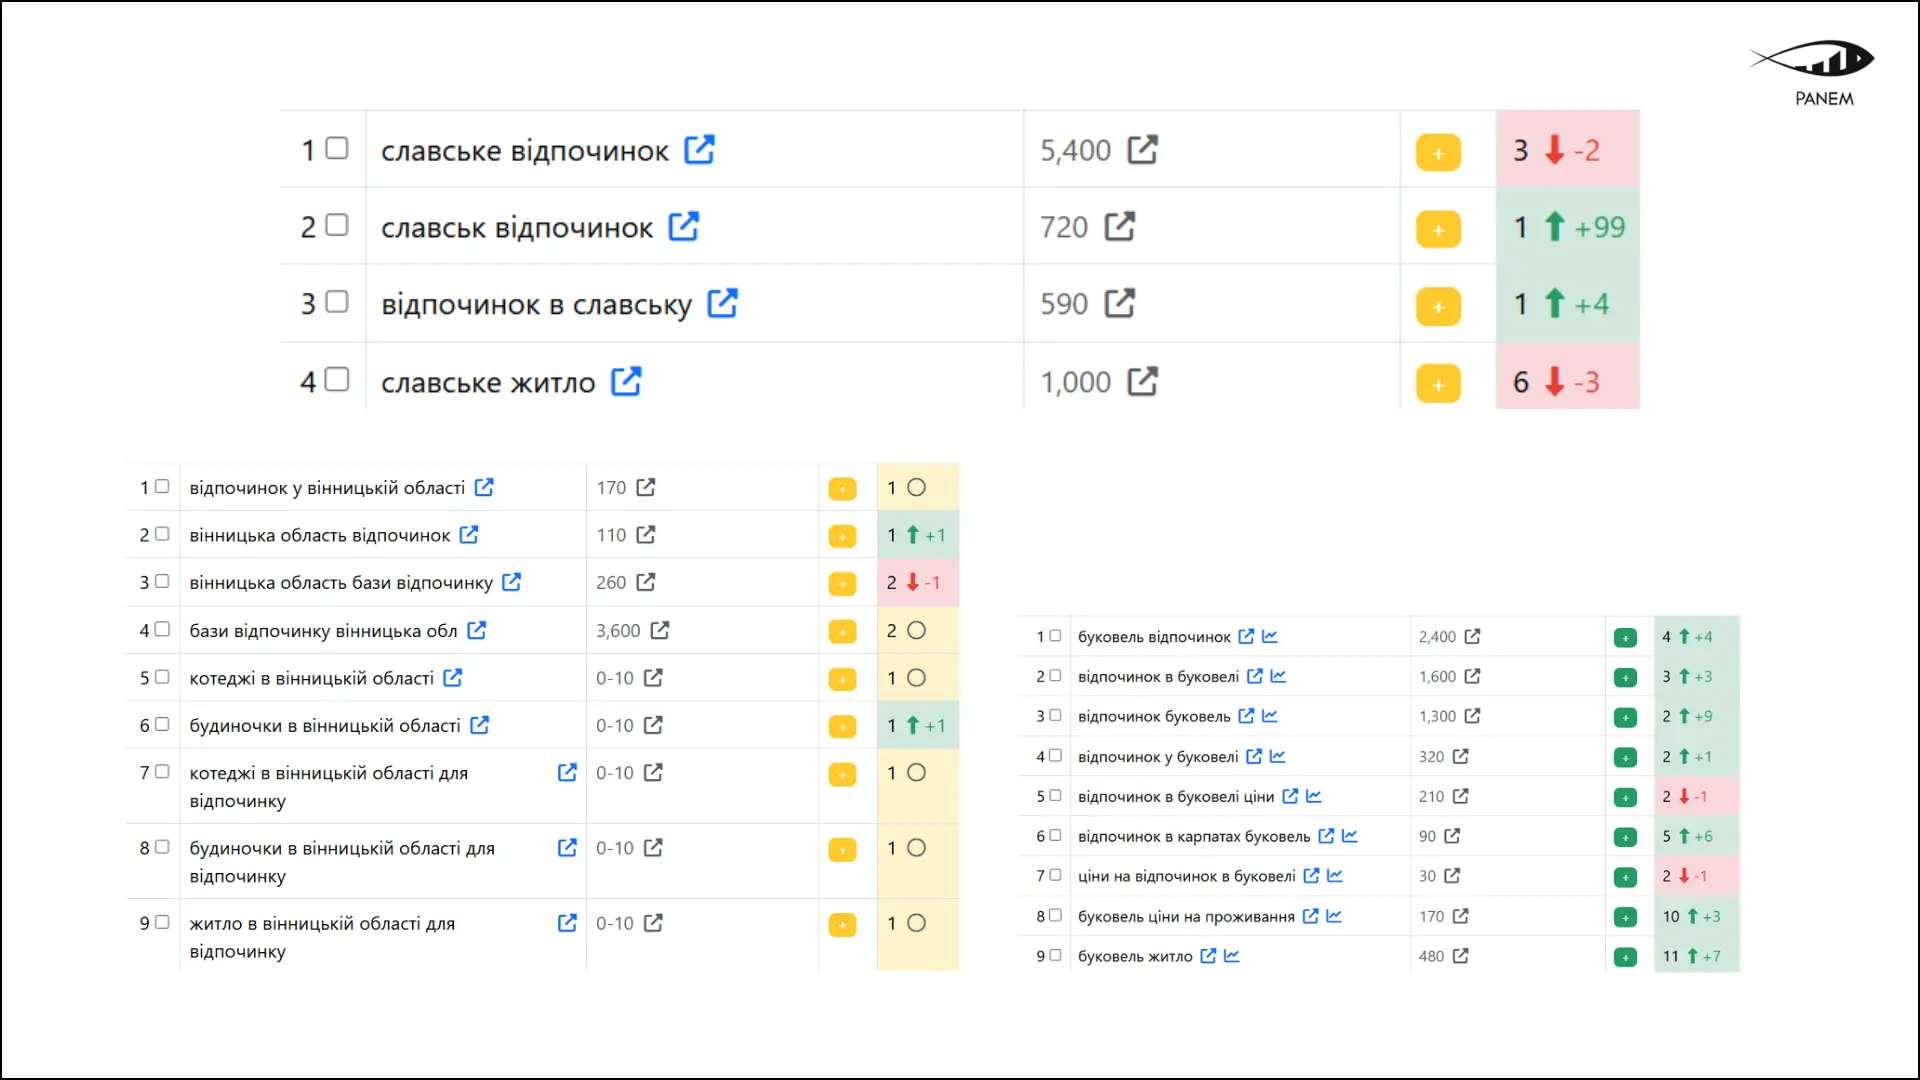Open external link next to славське відпочинок
Screen dimensions: 1920x1080
(699, 150)
